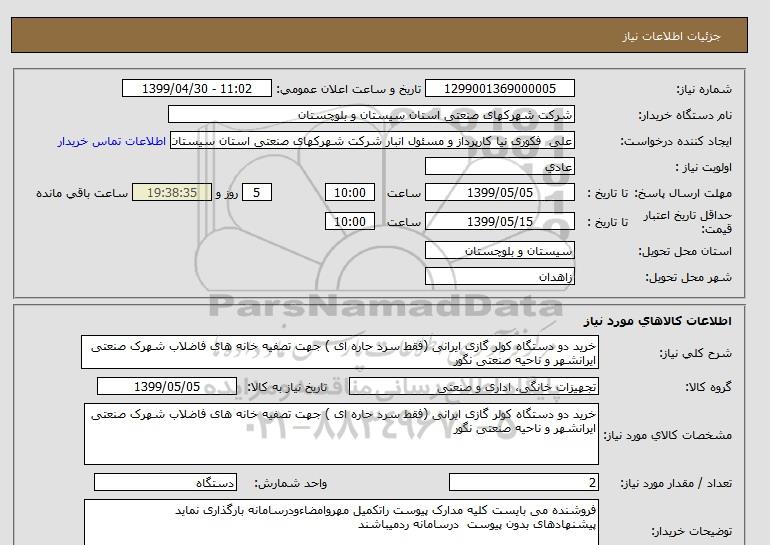
Task: Click the ساعت باقی مانده text
Action: pyautogui.click(x=82, y=193)
